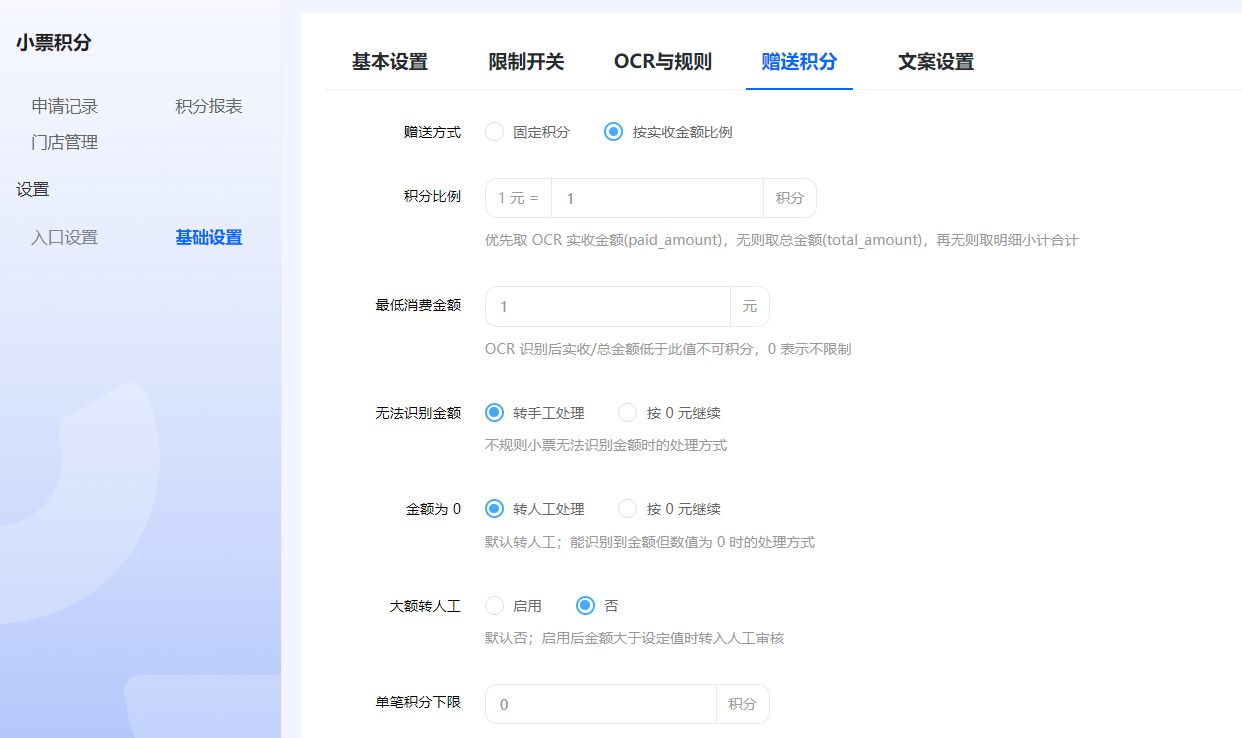The image size is (1242, 738).
Task: Open 入口设置 in the sidebar
Action: tap(65, 237)
